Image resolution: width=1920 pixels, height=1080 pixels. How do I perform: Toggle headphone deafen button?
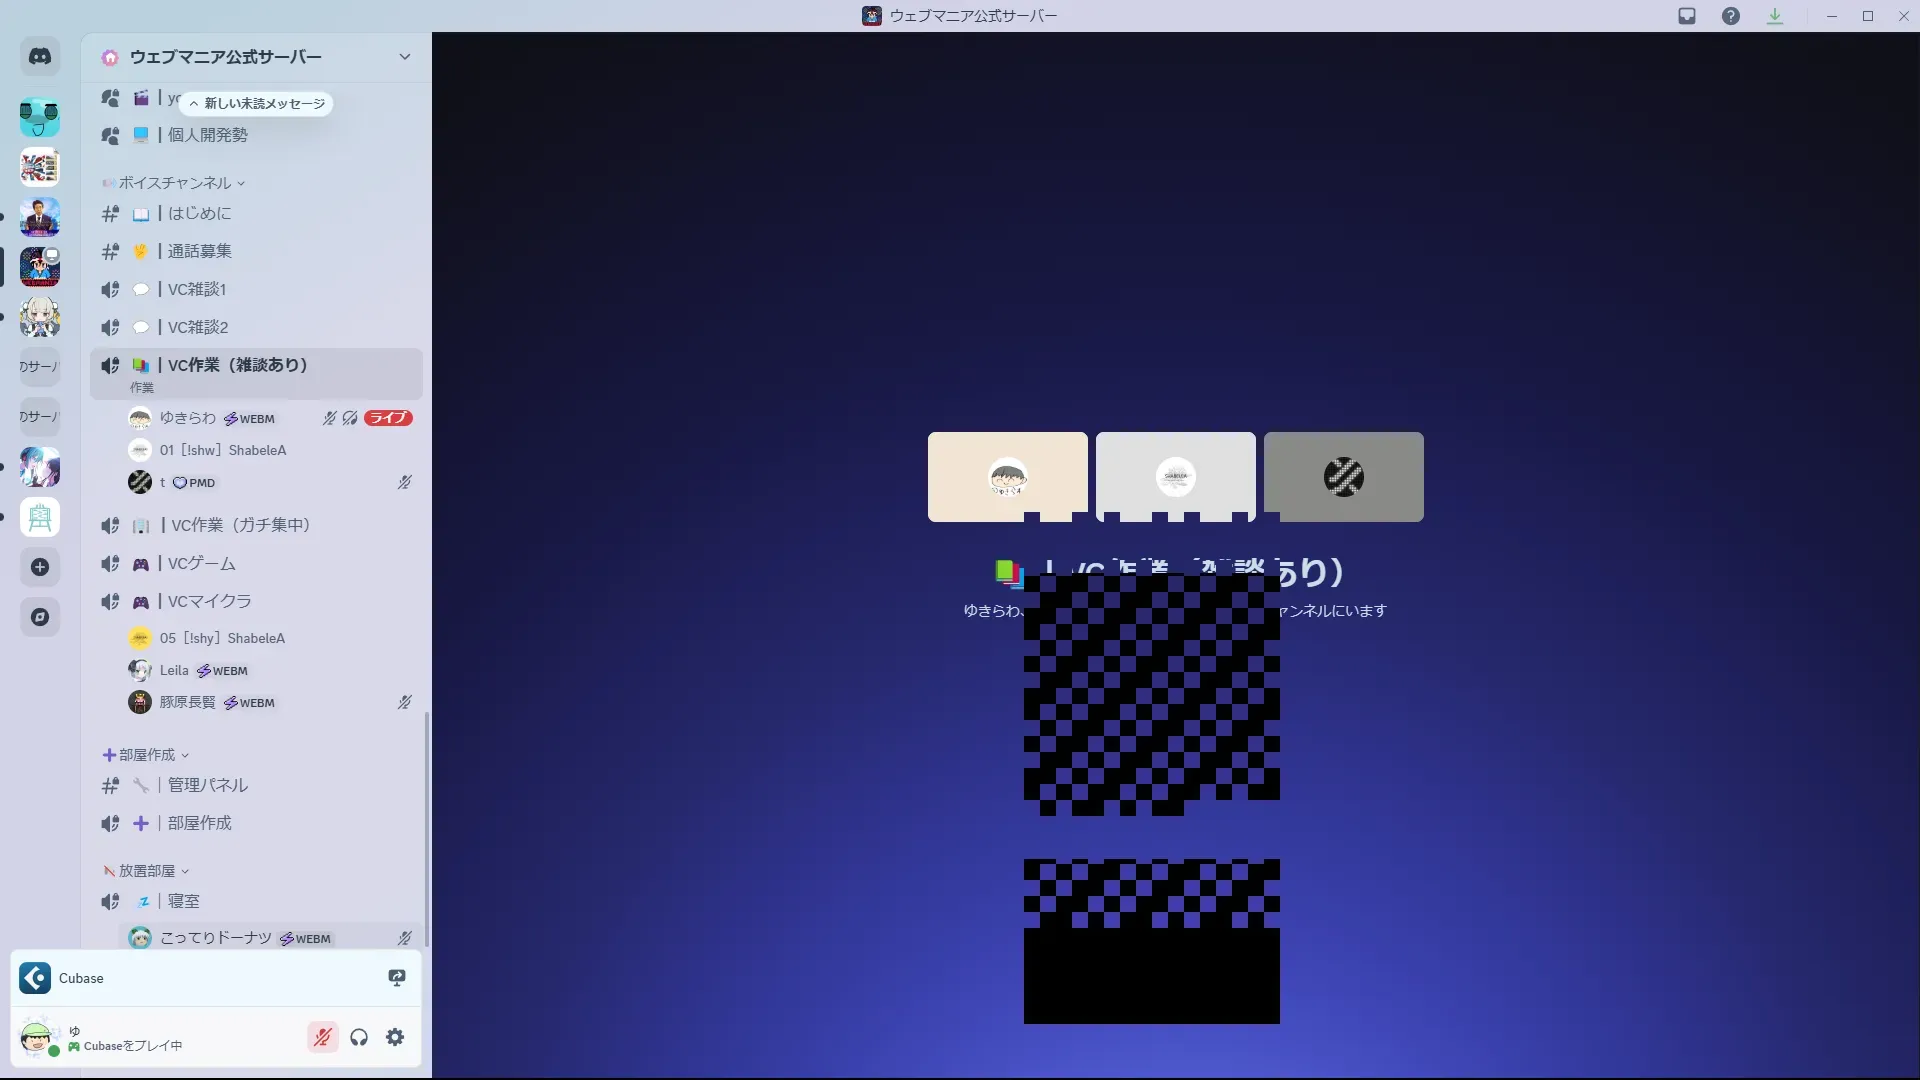(359, 1037)
